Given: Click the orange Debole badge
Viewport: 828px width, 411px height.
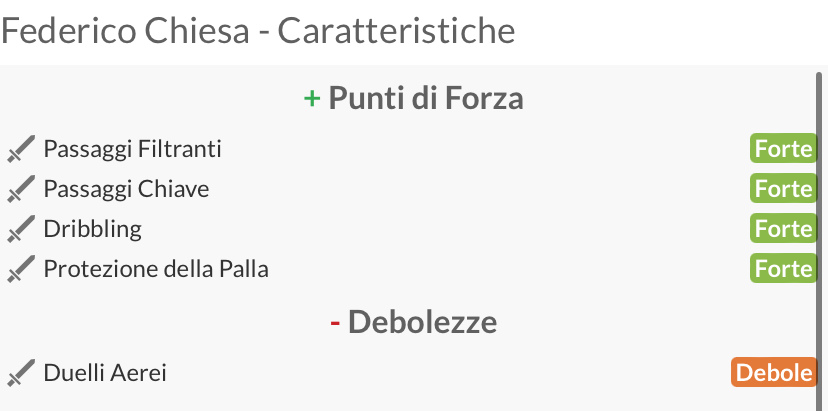Looking at the screenshot, I should [x=774, y=372].
